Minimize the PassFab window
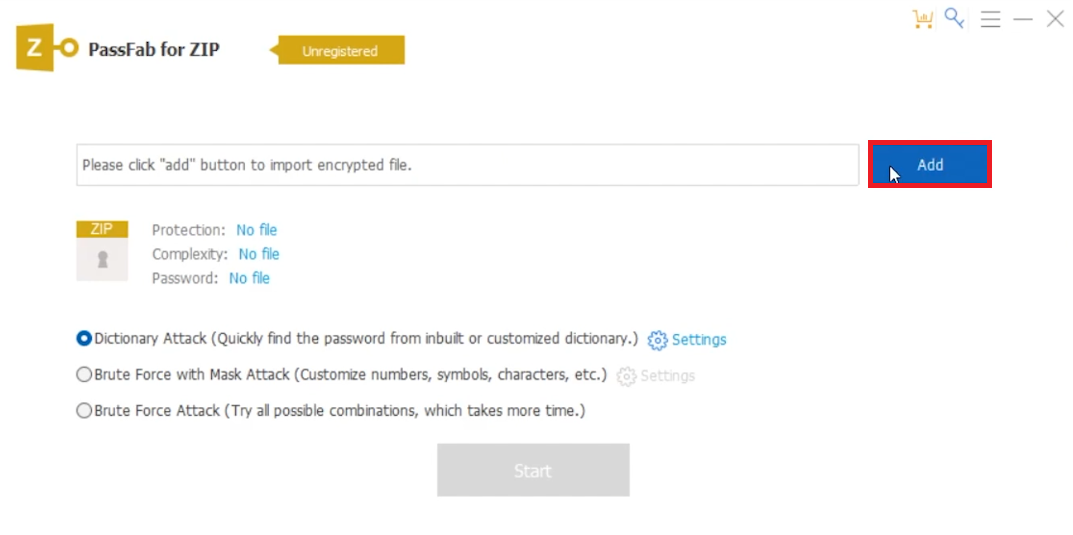 point(1022,19)
